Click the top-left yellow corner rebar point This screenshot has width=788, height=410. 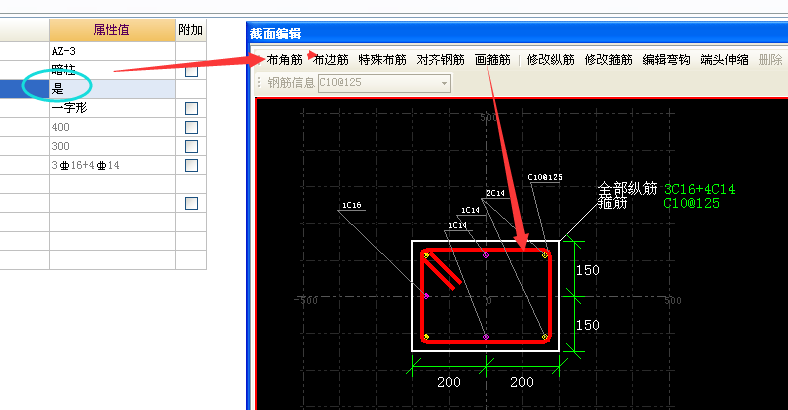[x=427, y=255]
